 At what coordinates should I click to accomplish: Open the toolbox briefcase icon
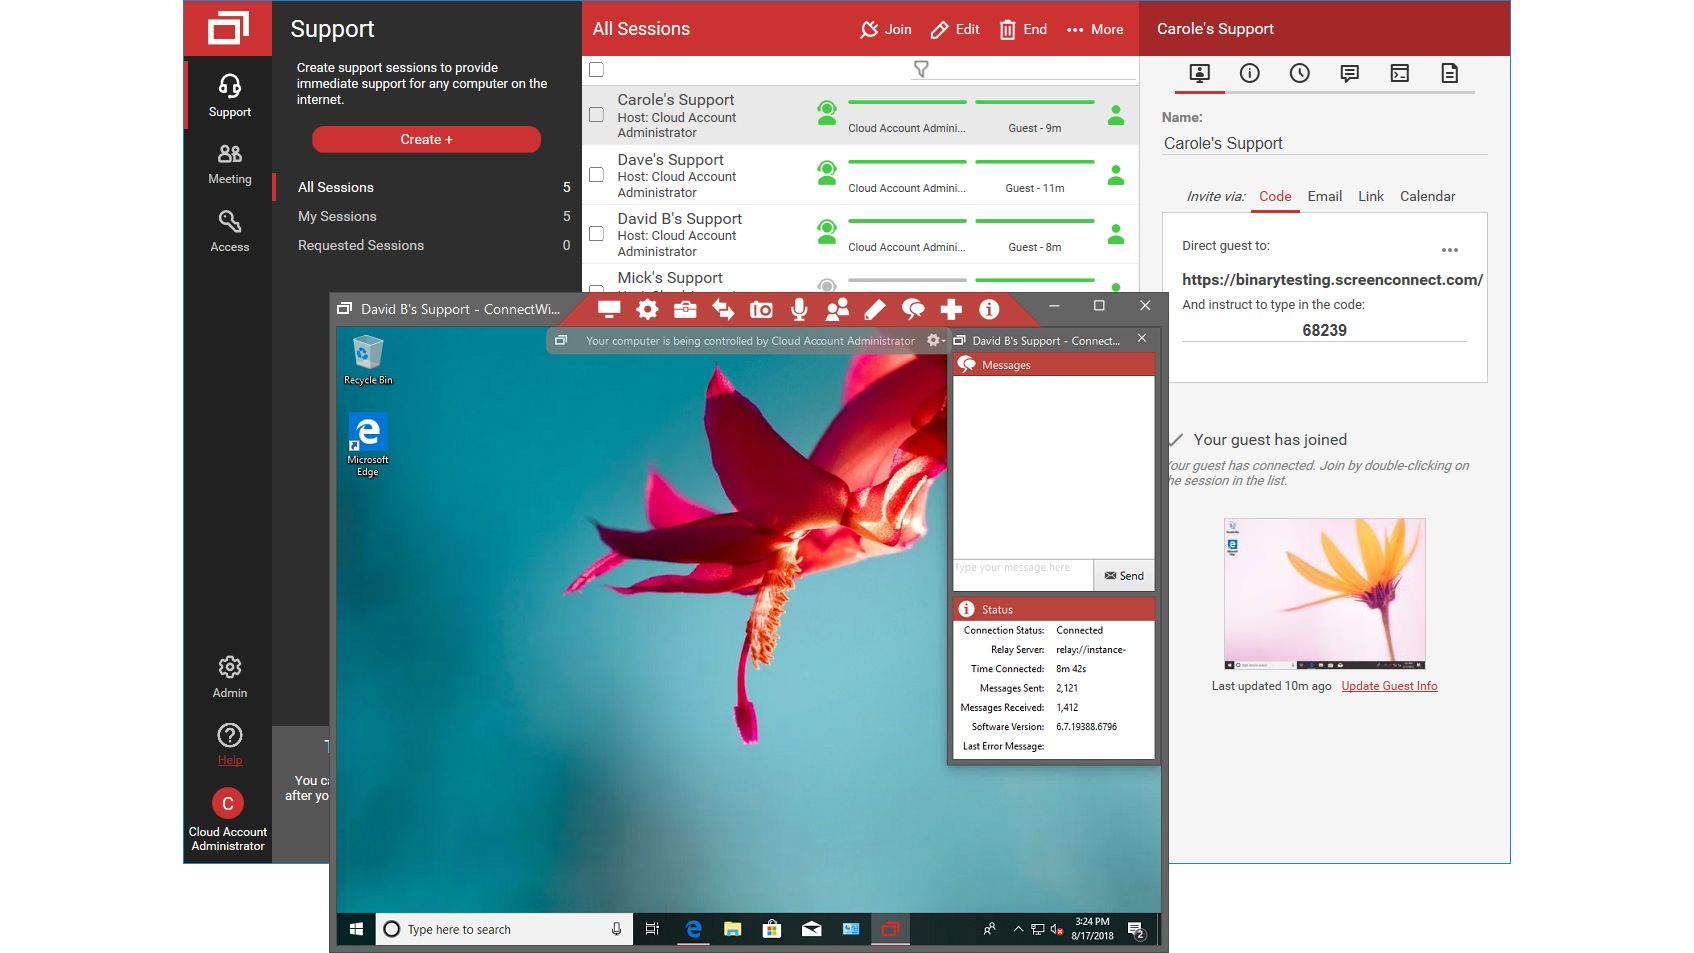pos(685,310)
